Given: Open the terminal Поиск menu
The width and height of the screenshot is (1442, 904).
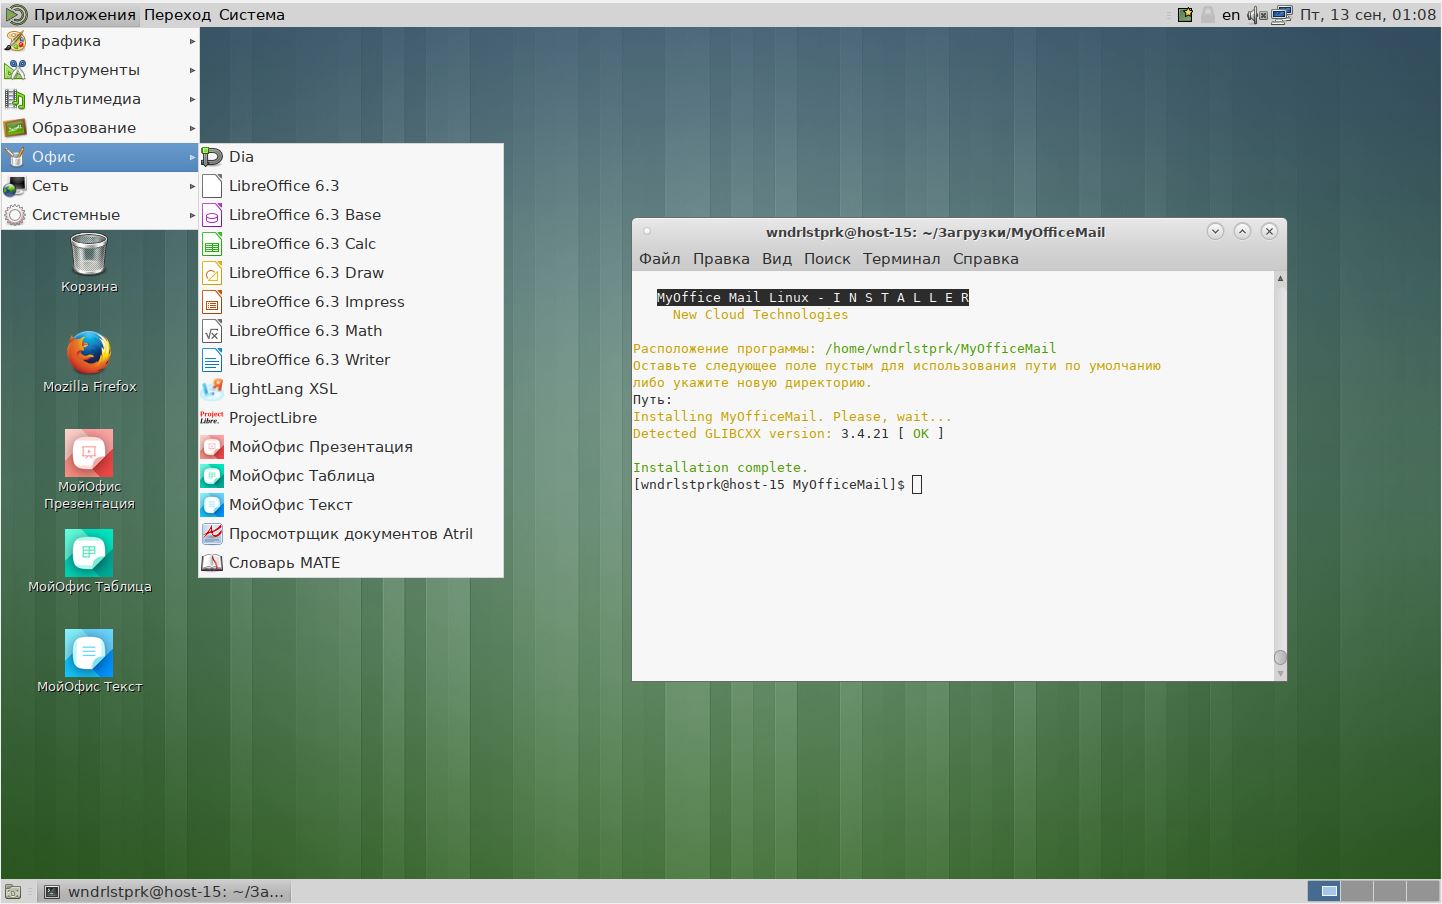Looking at the screenshot, I should click(x=827, y=259).
